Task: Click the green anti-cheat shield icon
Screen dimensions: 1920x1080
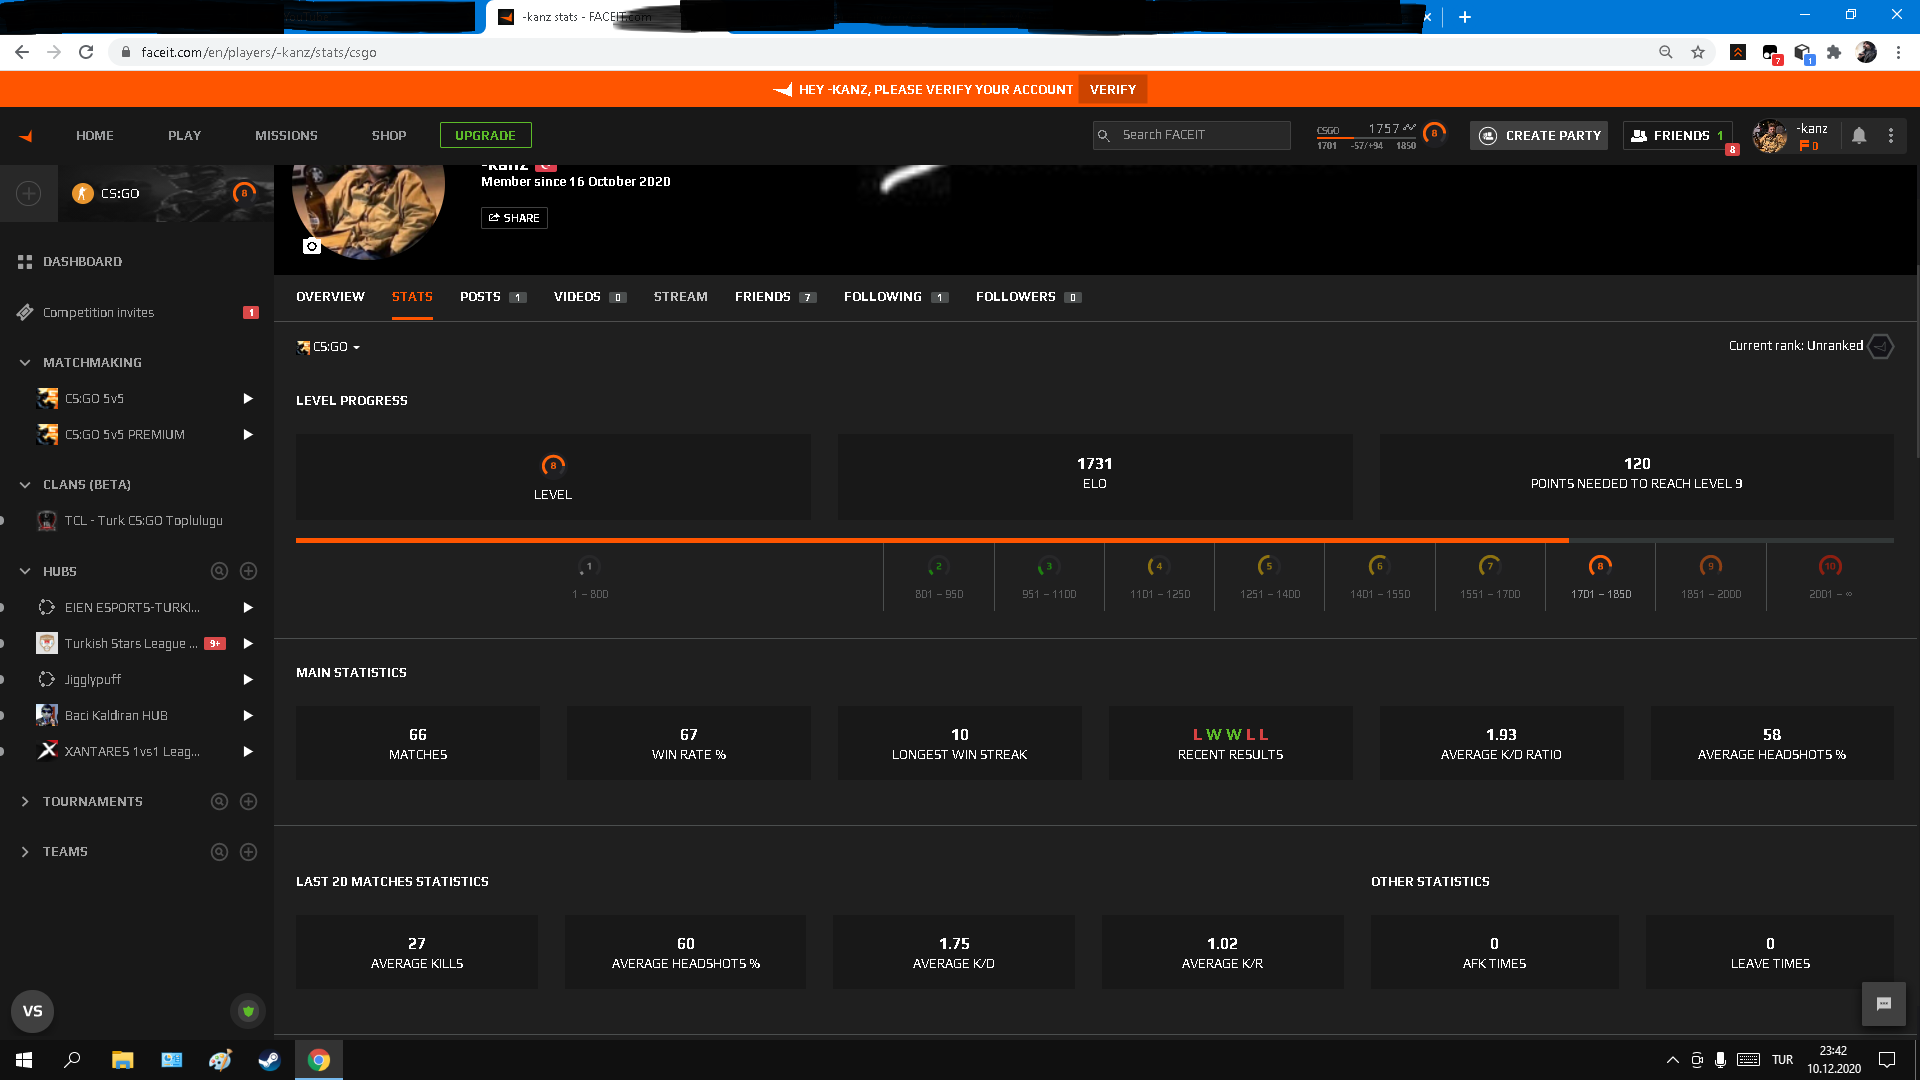Action: (248, 1011)
